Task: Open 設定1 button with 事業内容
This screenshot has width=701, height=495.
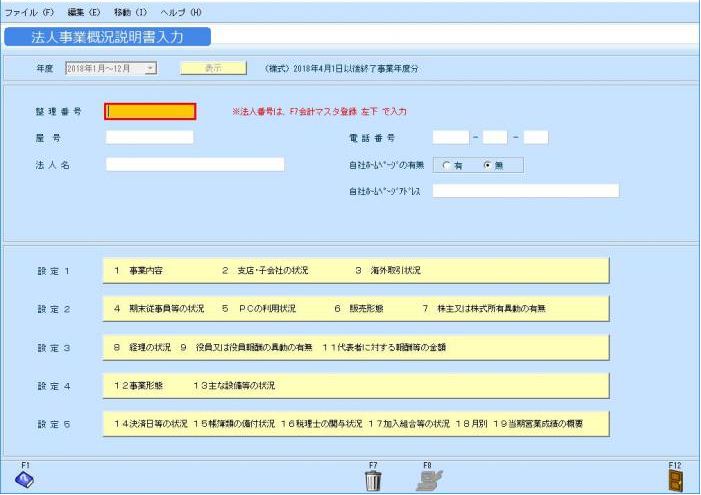Action: [356, 271]
